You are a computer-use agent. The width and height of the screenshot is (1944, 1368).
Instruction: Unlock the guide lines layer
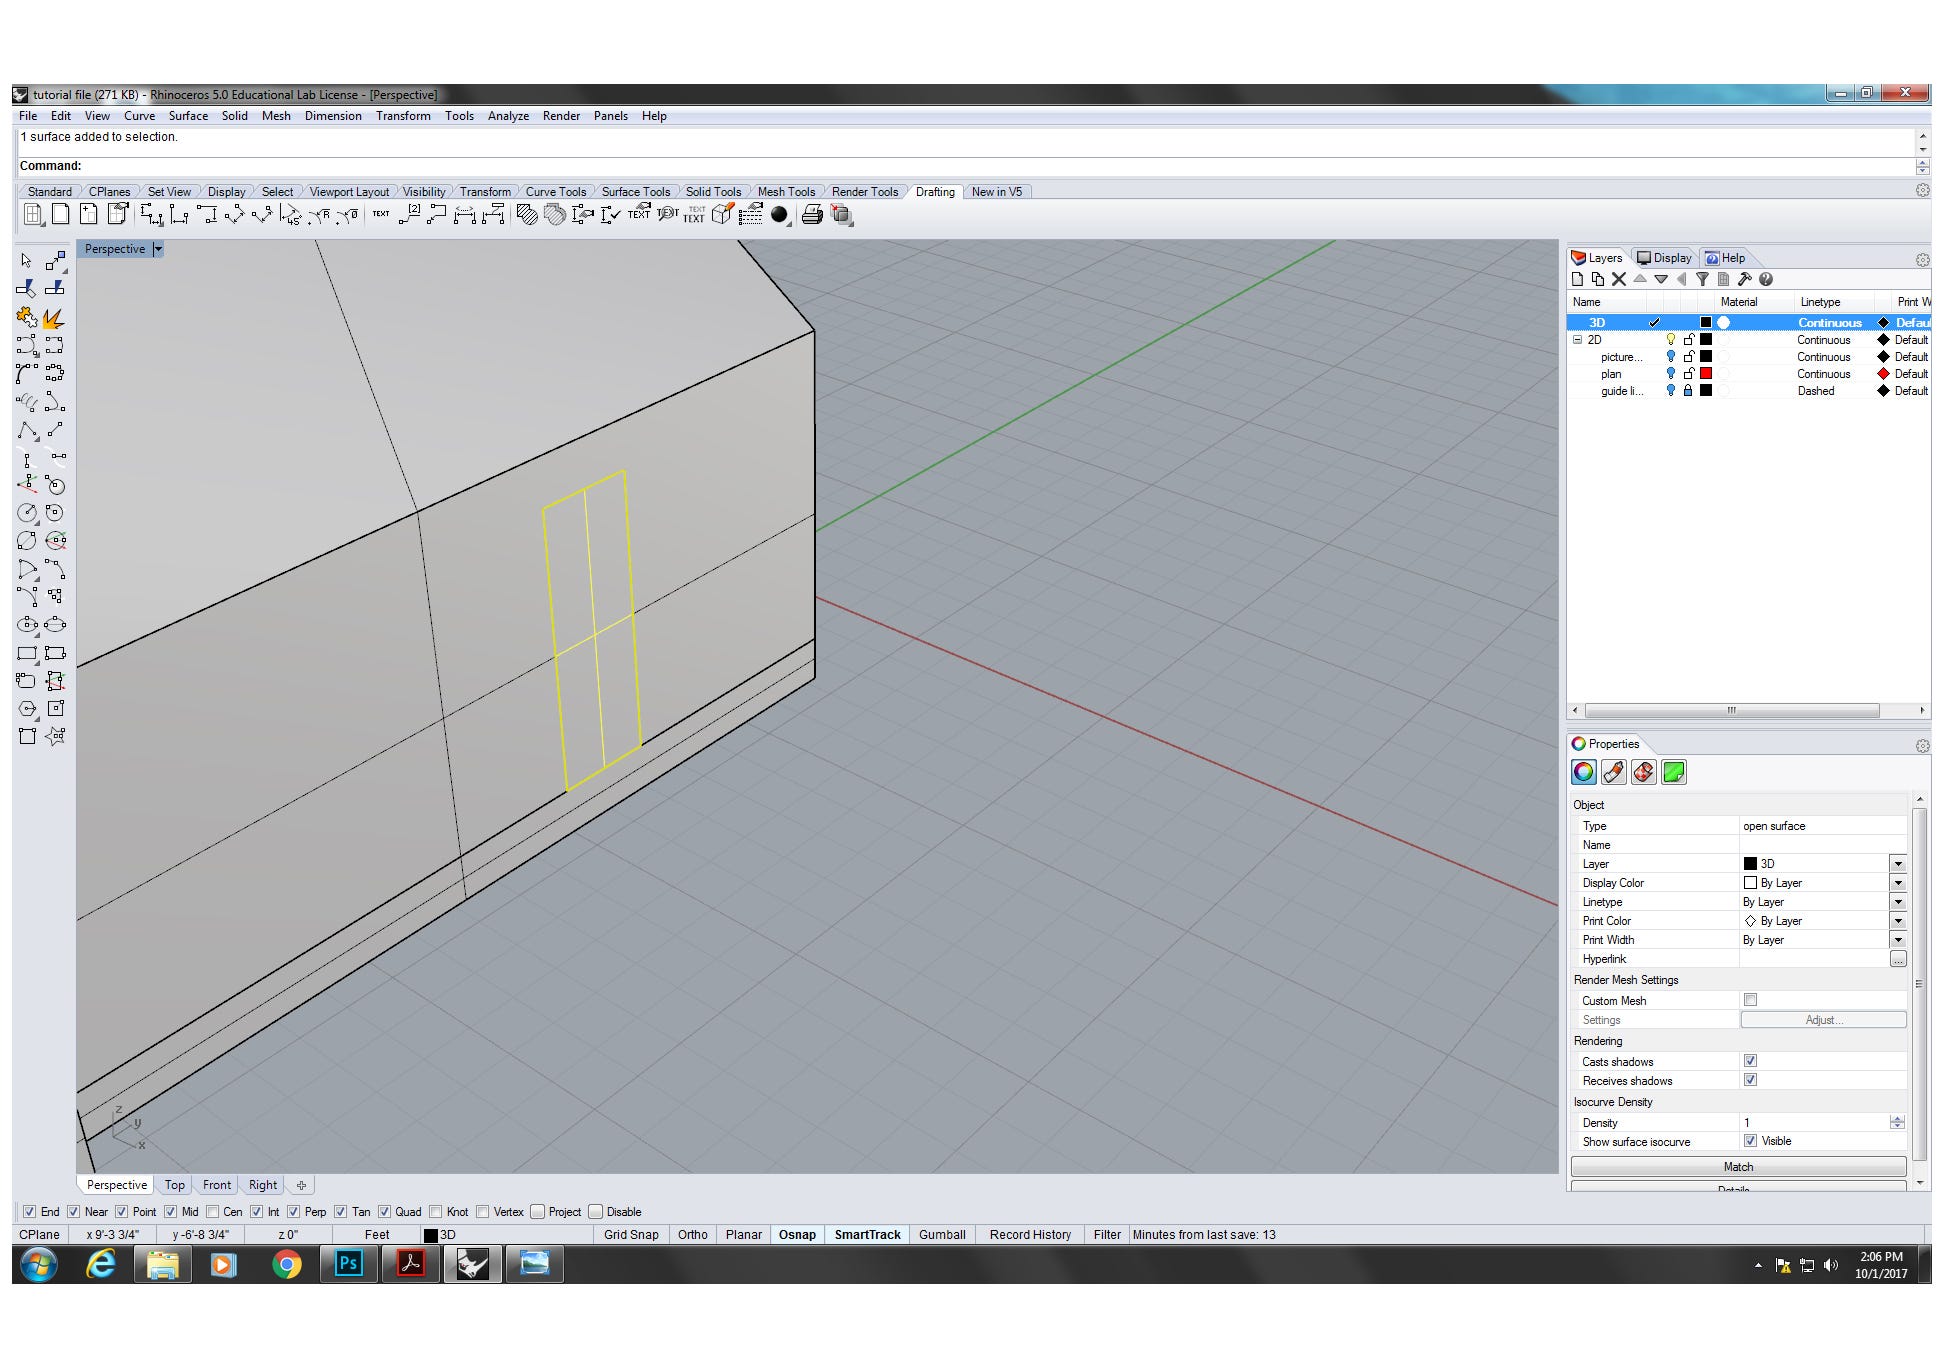coord(1689,391)
